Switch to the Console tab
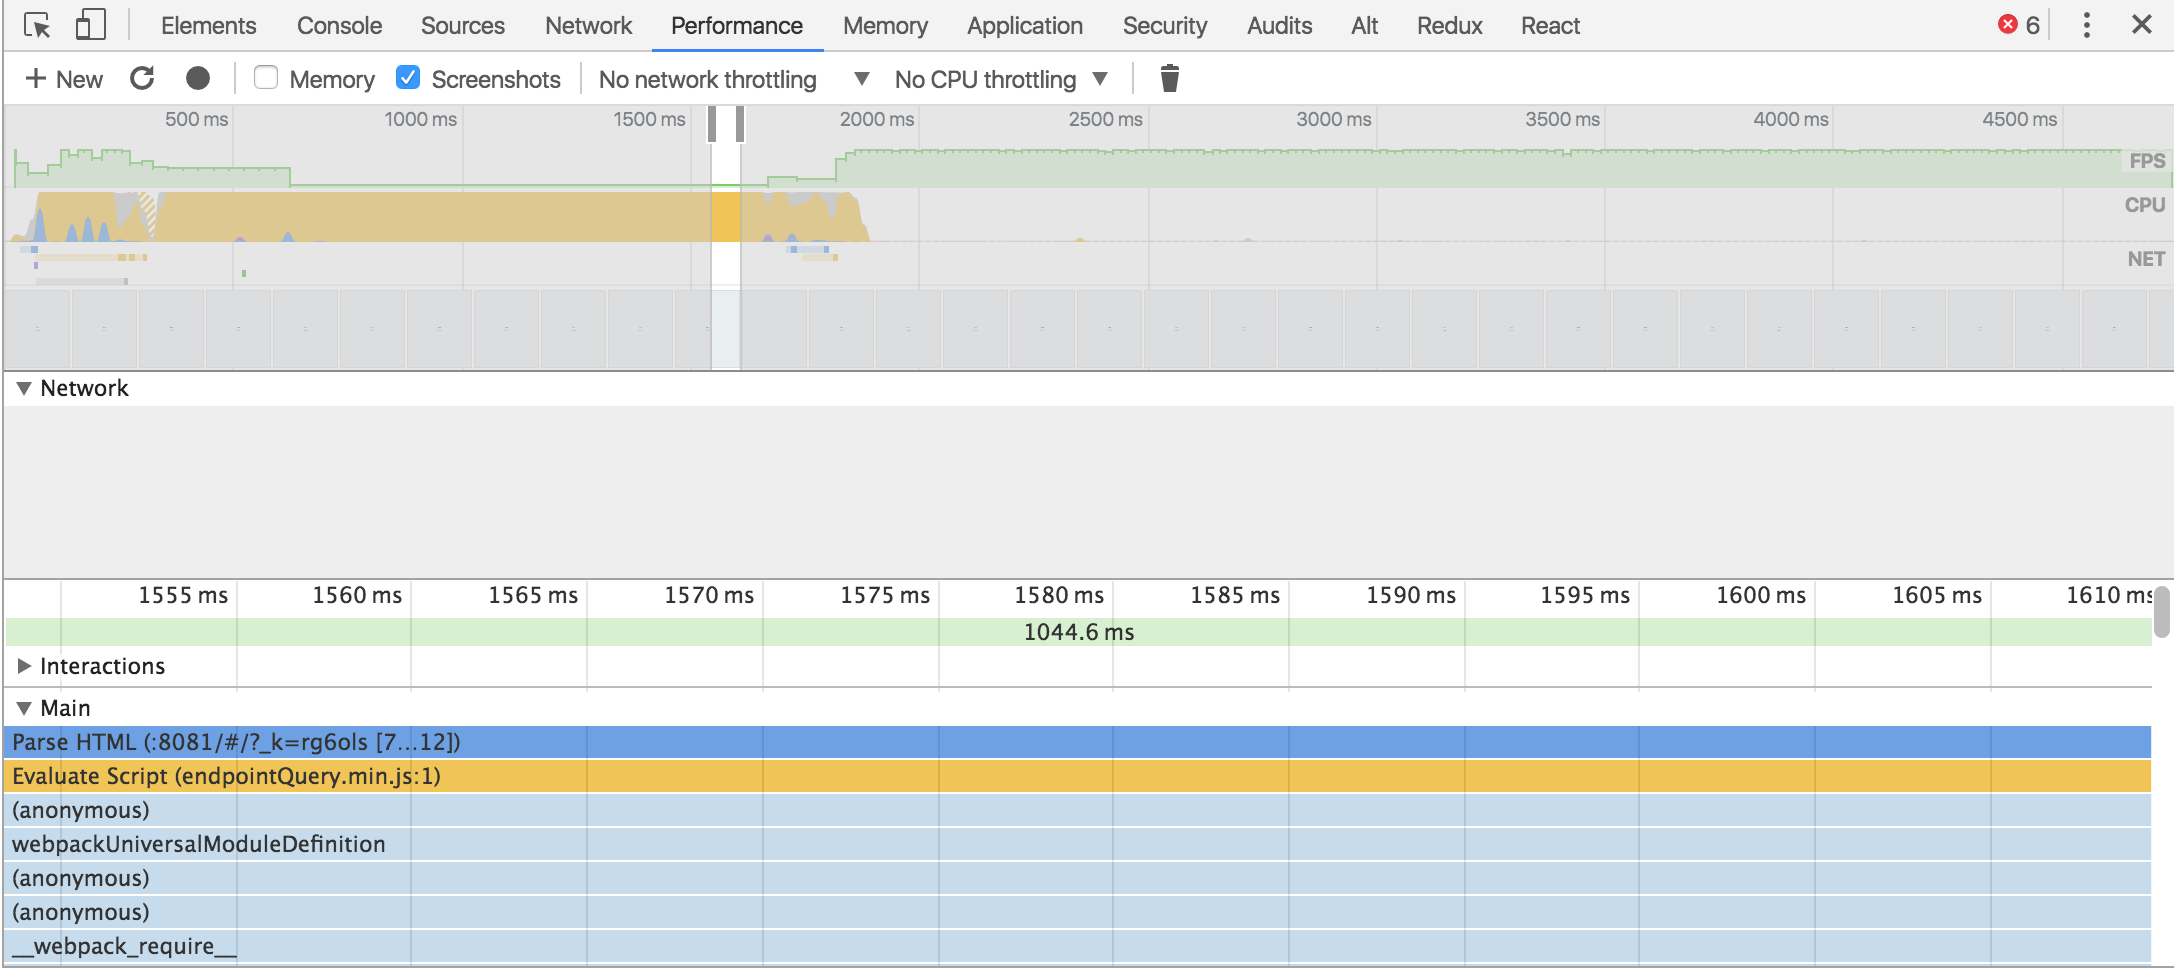The width and height of the screenshot is (2174, 968). (339, 26)
